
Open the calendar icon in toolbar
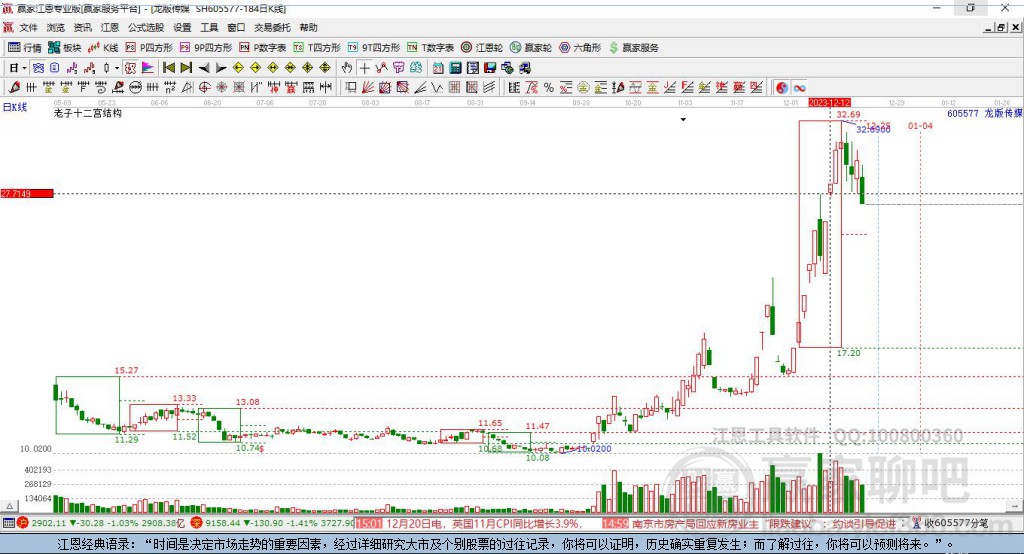click(438, 68)
